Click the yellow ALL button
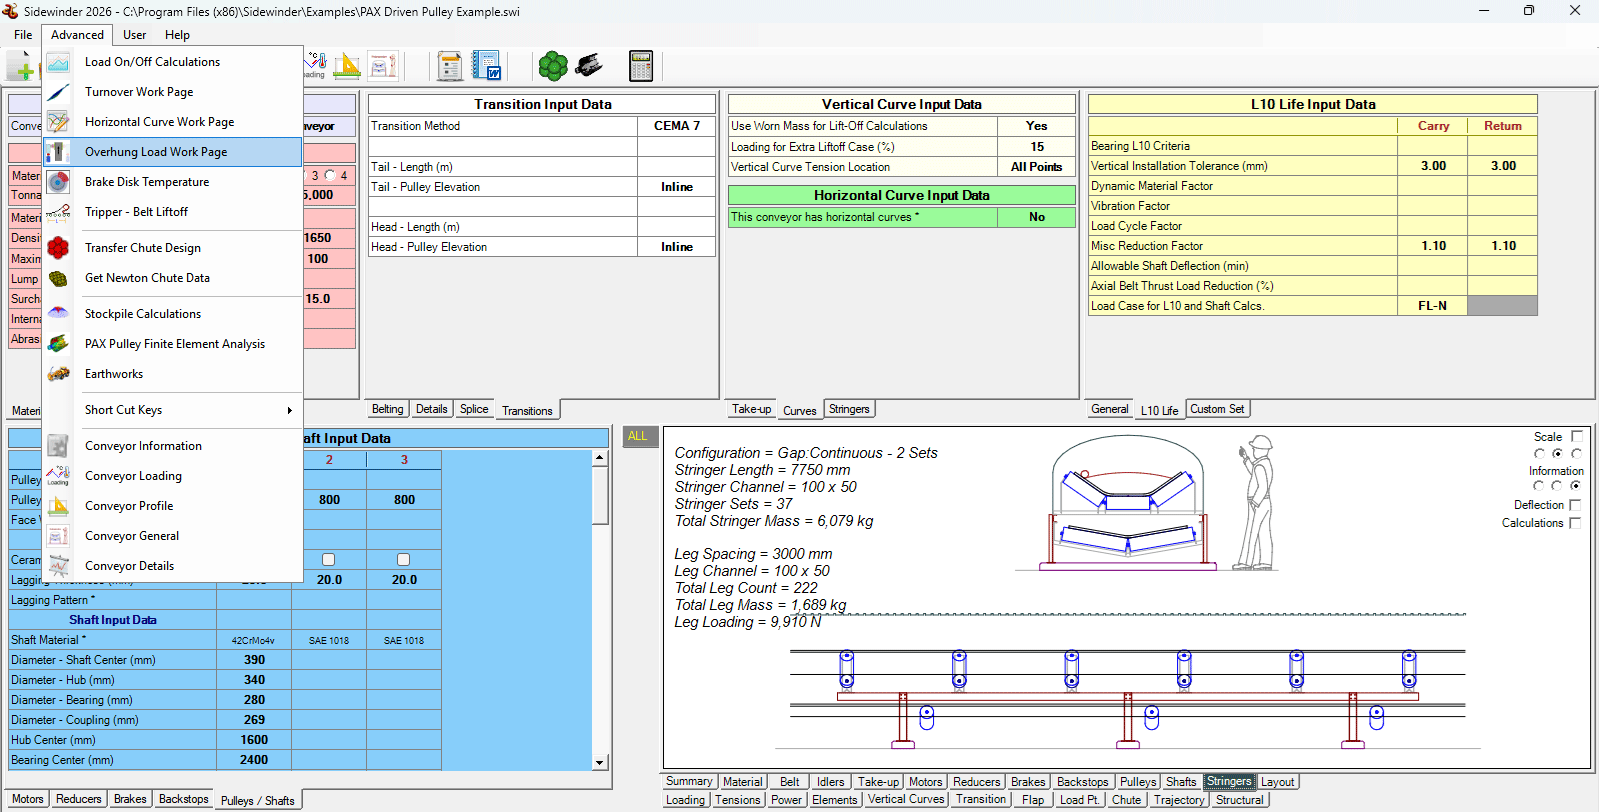 pyautogui.click(x=638, y=436)
